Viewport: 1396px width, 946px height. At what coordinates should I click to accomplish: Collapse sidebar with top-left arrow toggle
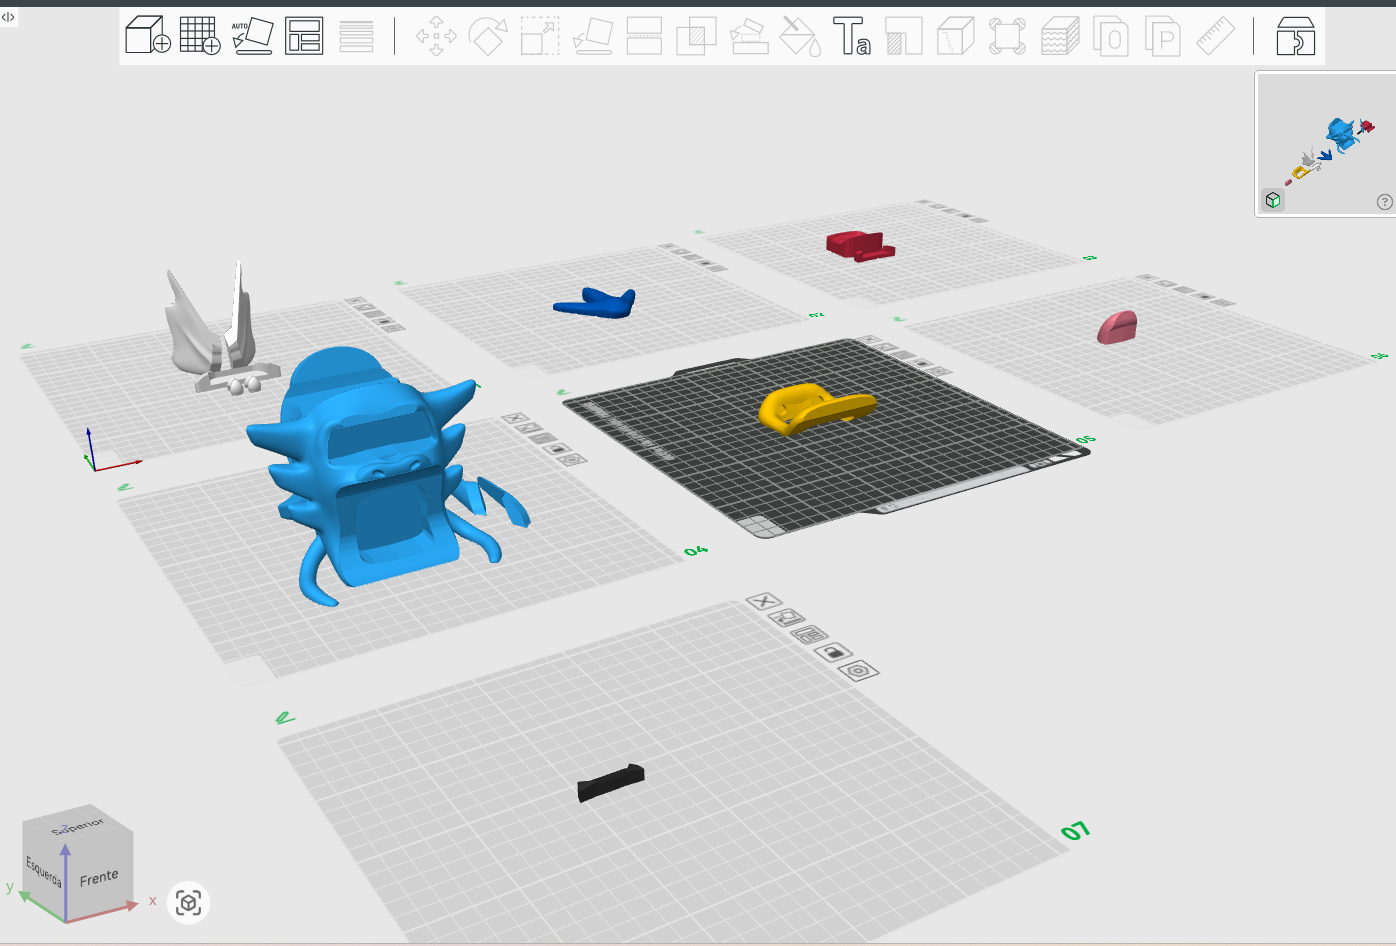pos(8,16)
